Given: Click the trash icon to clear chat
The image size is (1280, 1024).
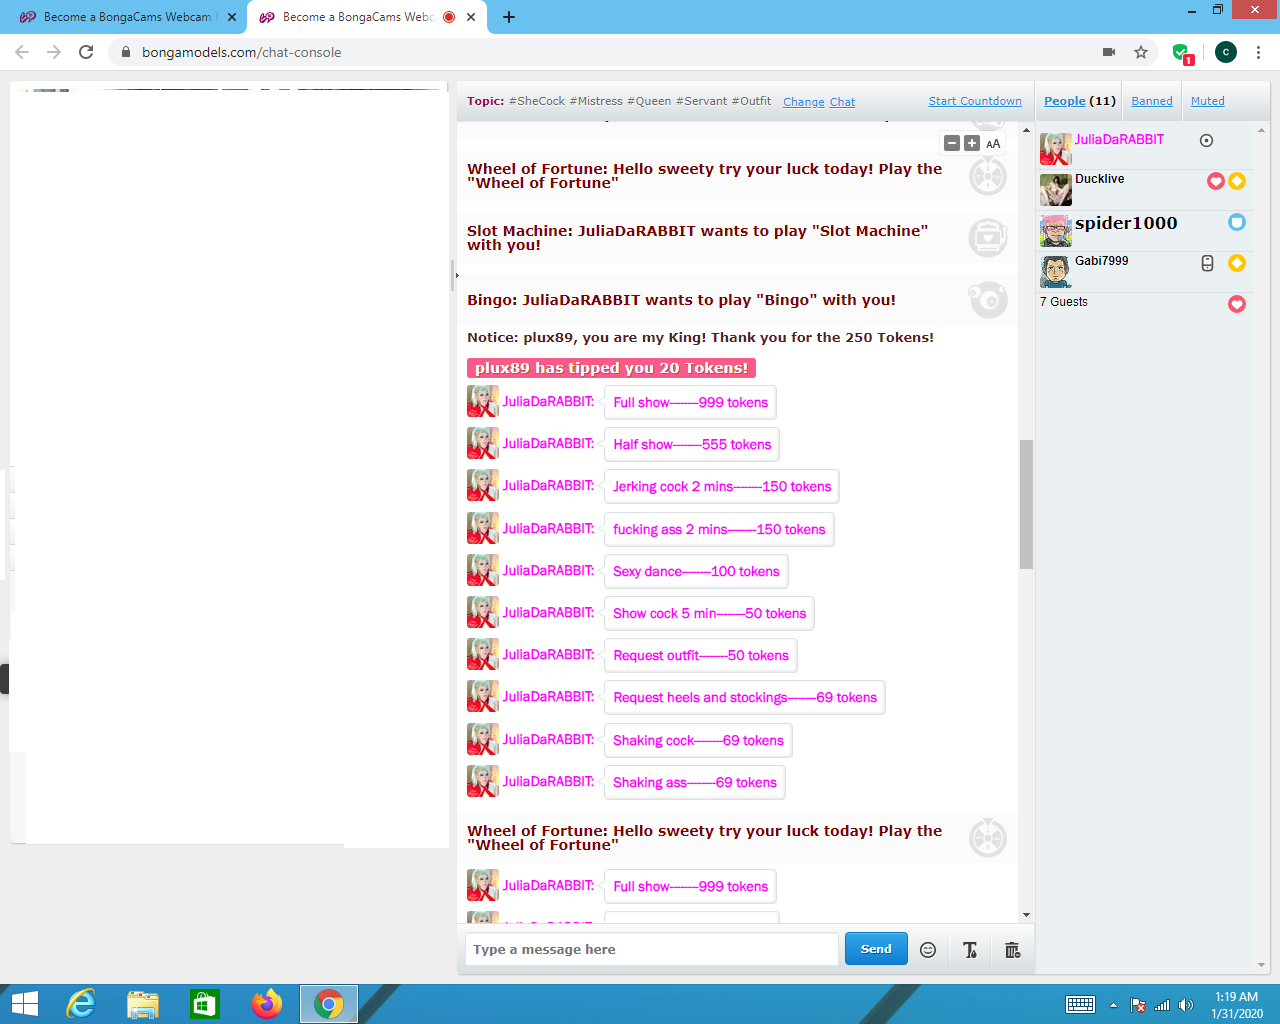Looking at the screenshot, I should pos(1012,950).
